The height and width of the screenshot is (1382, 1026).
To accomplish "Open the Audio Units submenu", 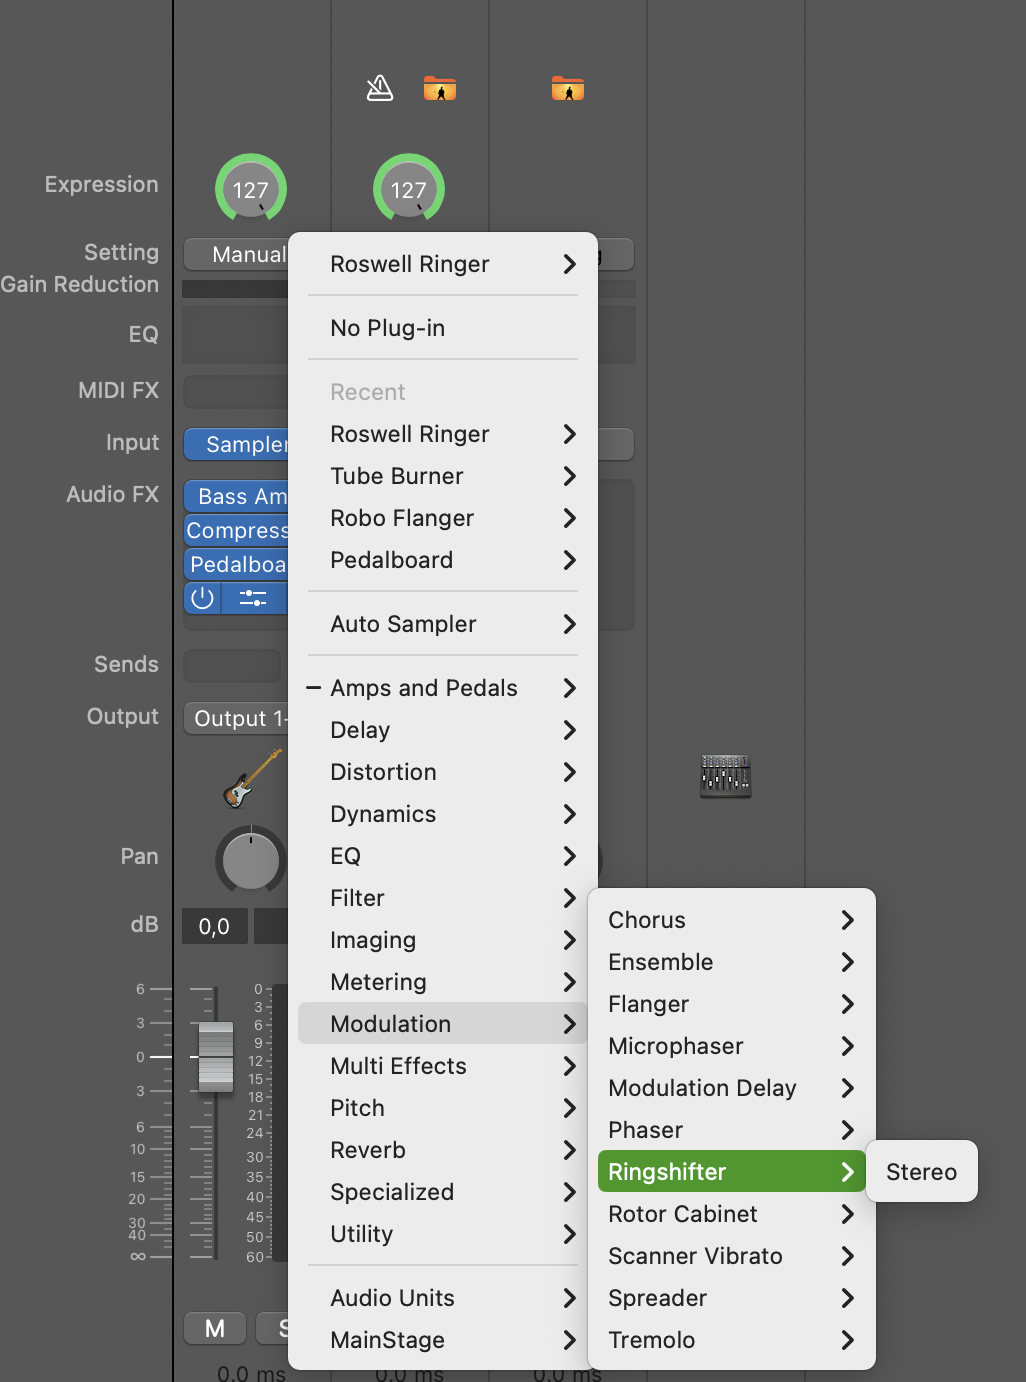I will [x=443, y=1298].
